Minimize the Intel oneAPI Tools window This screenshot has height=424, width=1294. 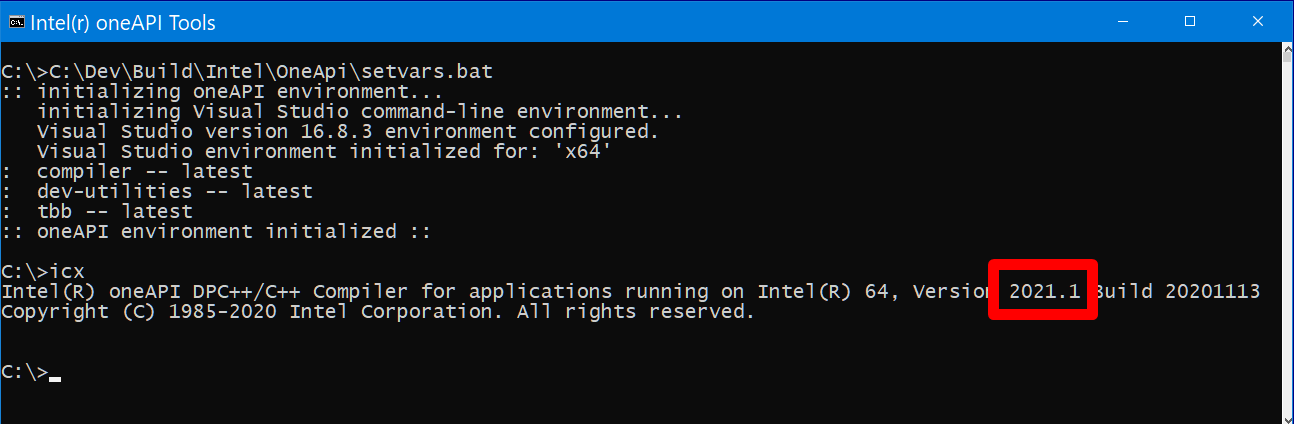1131,21
